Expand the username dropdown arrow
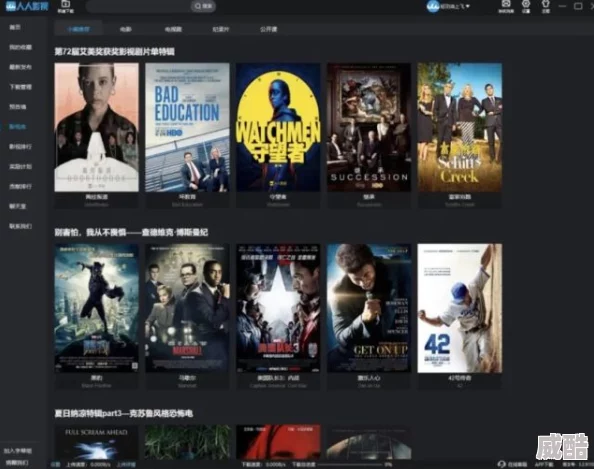Viewport: 594px width, 469px height. tap(468, 6)
